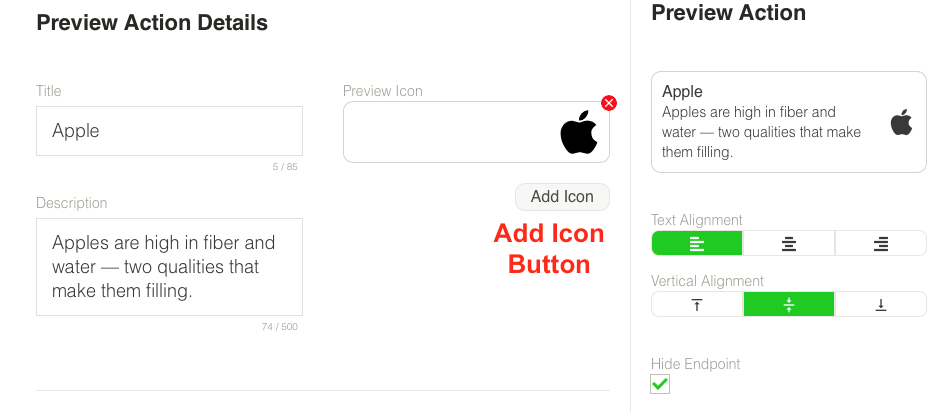Click the preview card description text
This screenshot has width=943, height=412.
click(x=760, y=132)
